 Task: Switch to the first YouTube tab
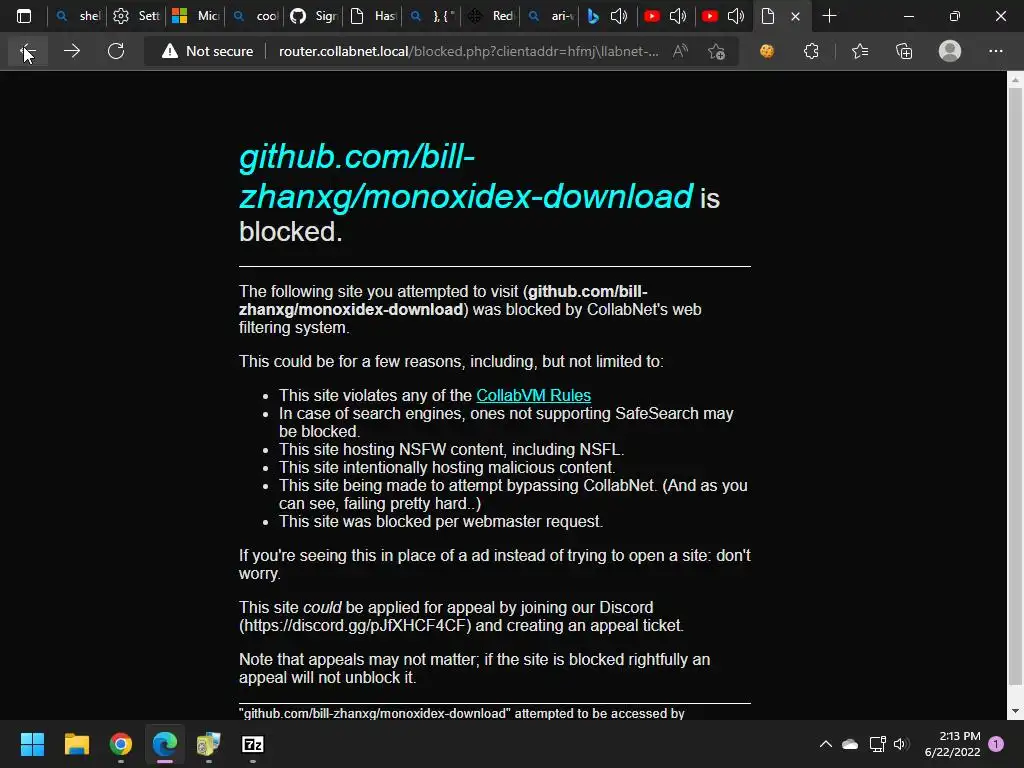(x=652, y=16)
